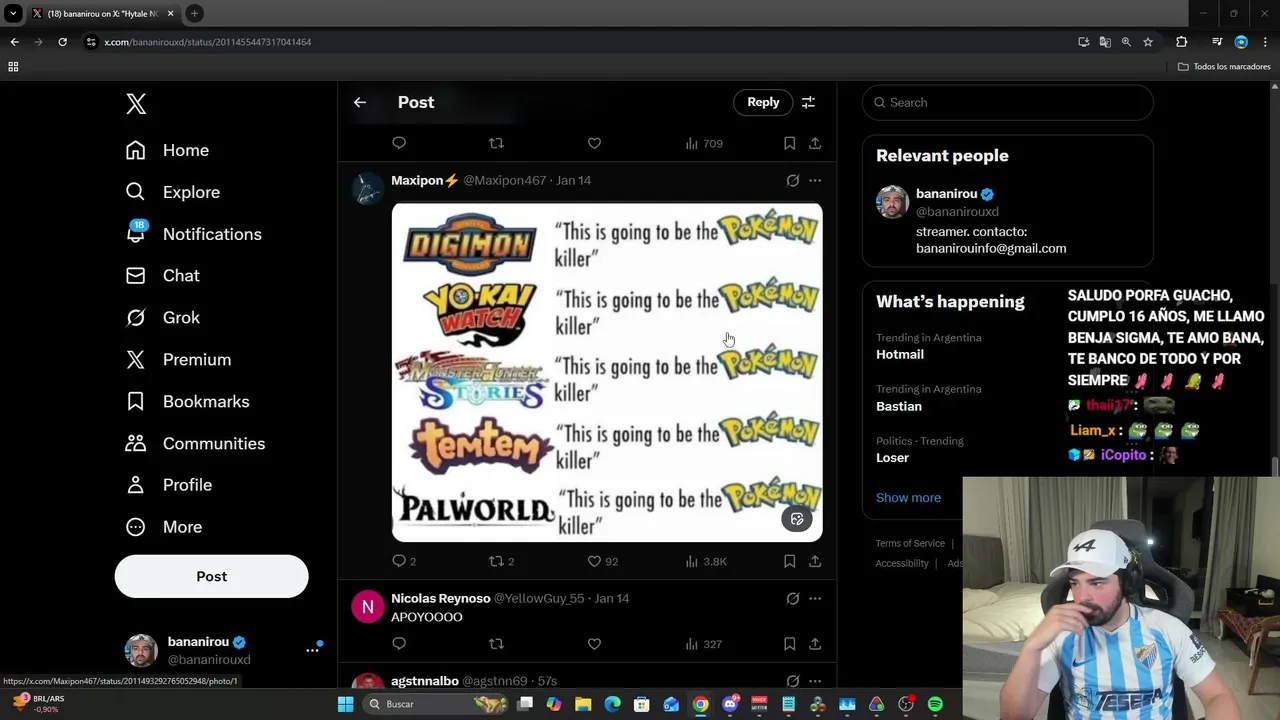The image size is (1280, 720).
Task: Bookmark the post with 709 views
Action: 789,143
